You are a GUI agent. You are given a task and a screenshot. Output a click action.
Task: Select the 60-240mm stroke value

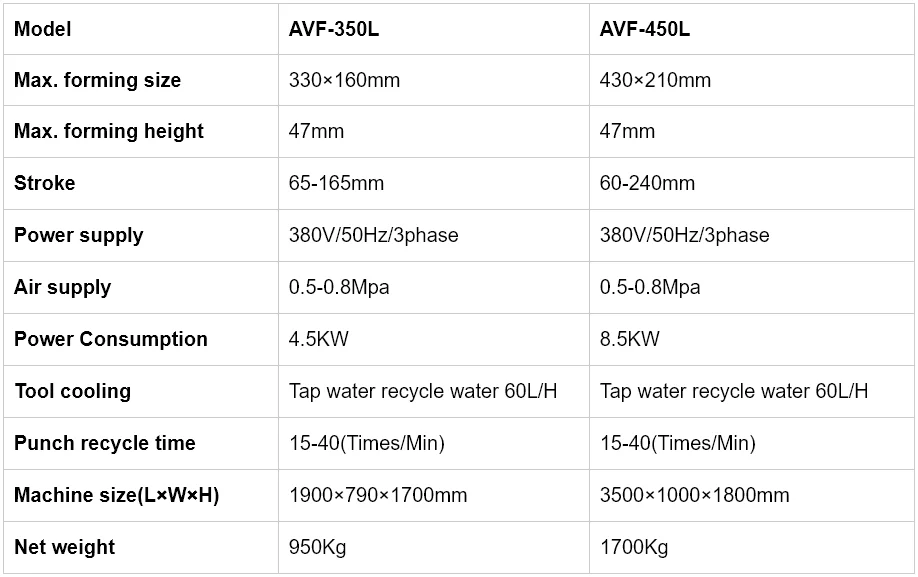647,183
